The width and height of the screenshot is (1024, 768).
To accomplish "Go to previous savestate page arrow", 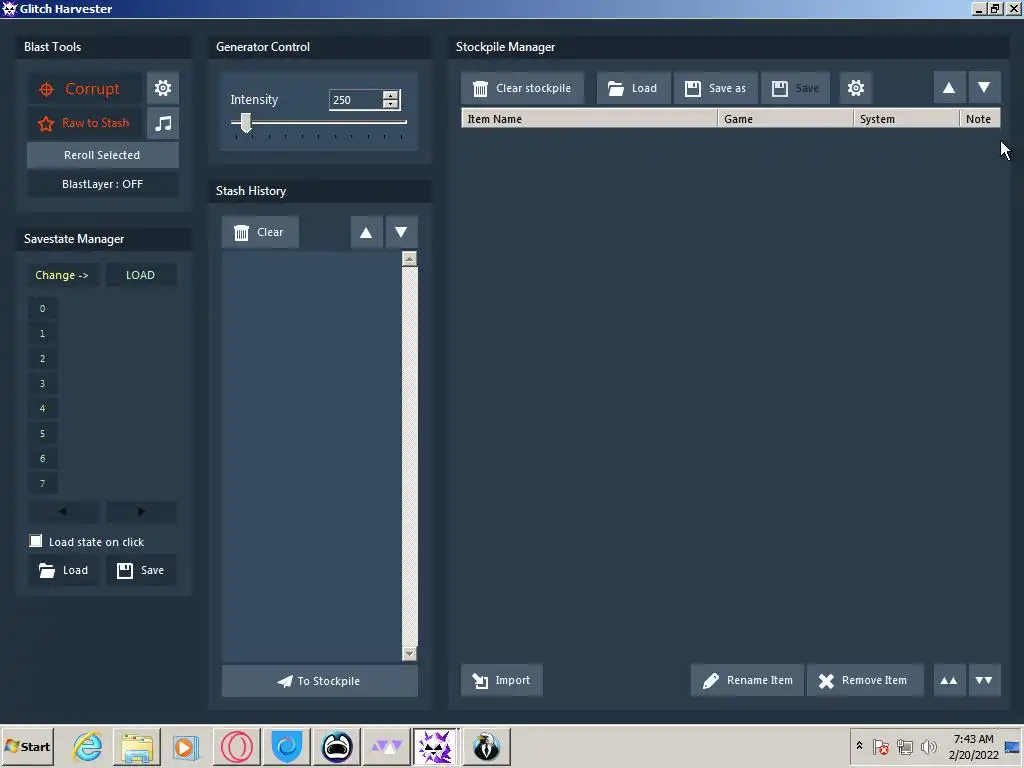I will tap(63, 512).
